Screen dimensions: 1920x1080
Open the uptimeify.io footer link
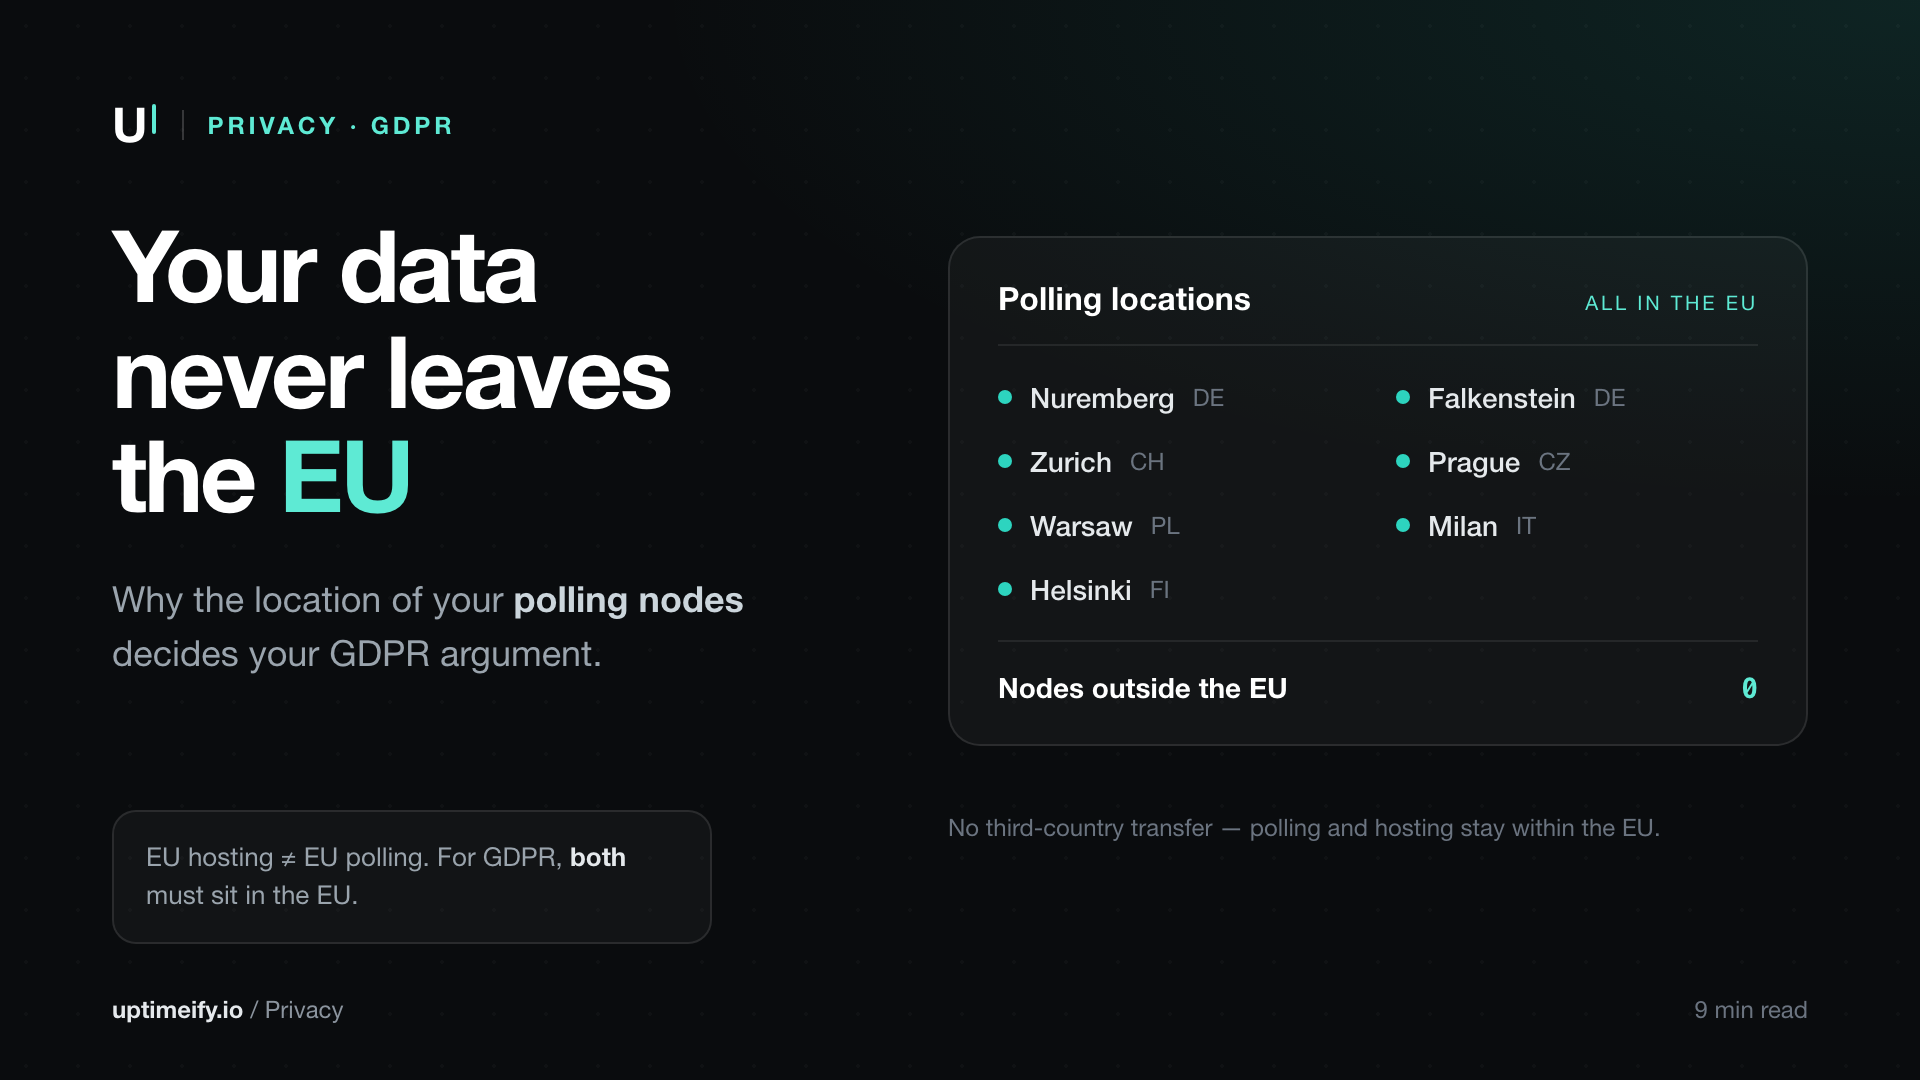(177, 1010)
